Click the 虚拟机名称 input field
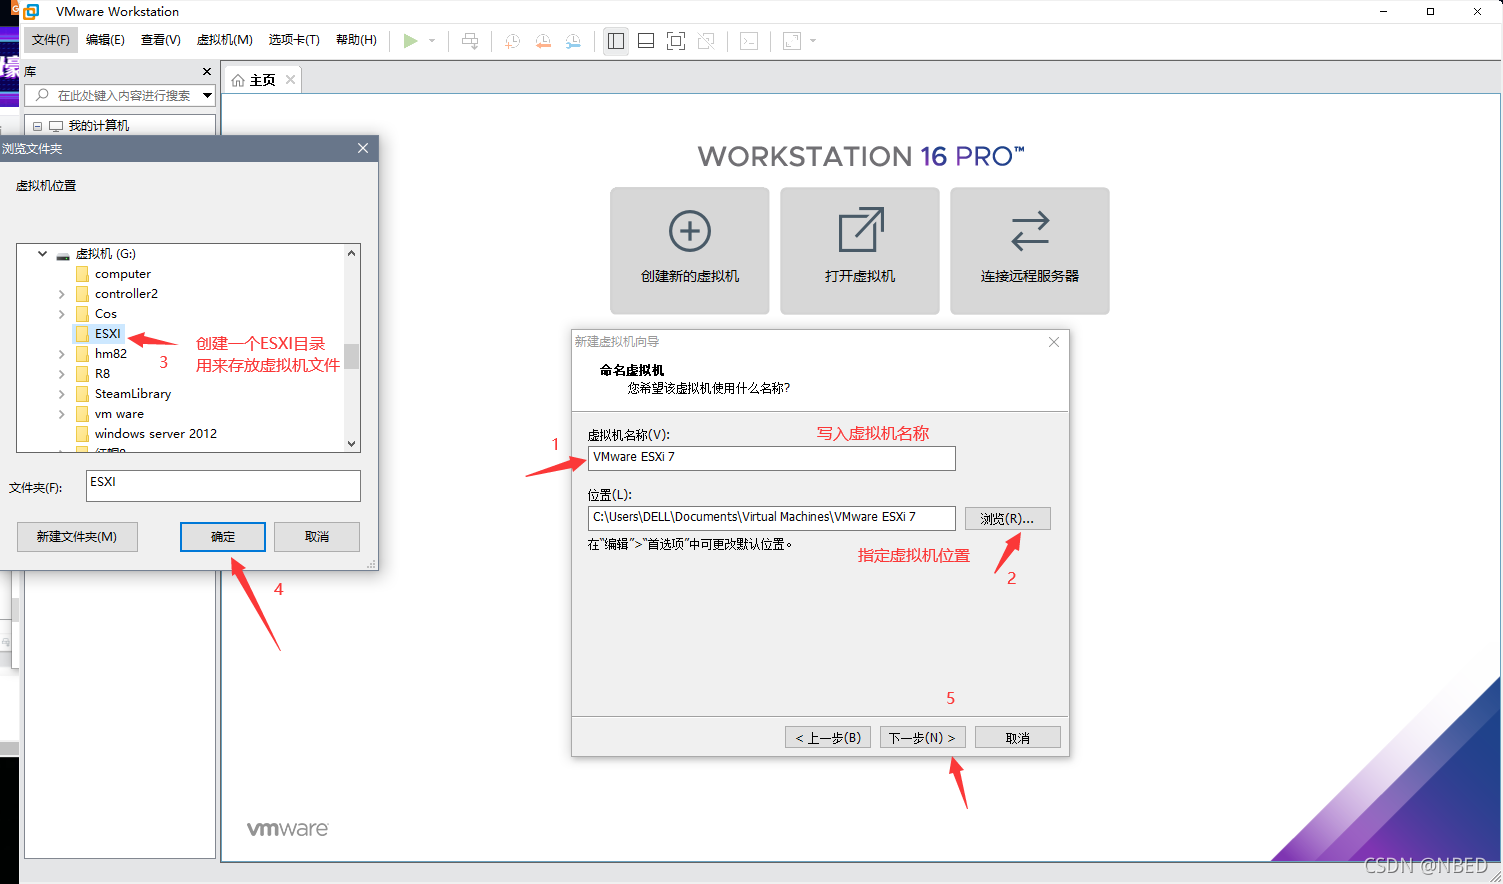The height and width of the screenshot is (884, 1503). (x=772, y=458)
